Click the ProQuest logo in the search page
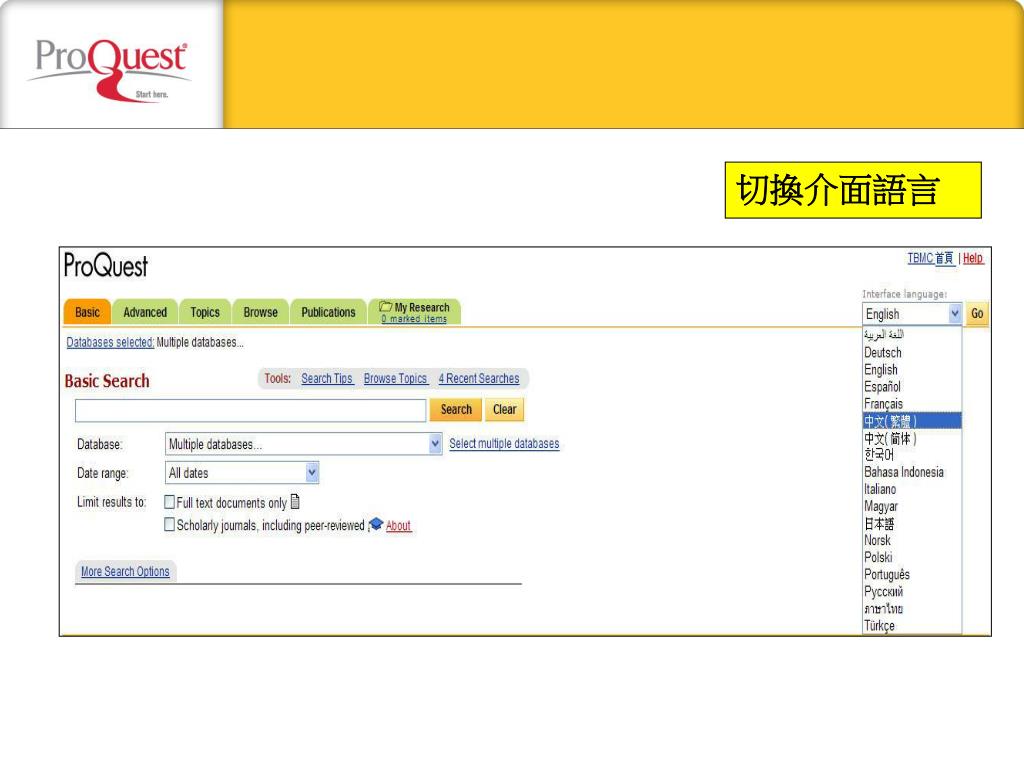1024x768 pixels. (106, 266)
